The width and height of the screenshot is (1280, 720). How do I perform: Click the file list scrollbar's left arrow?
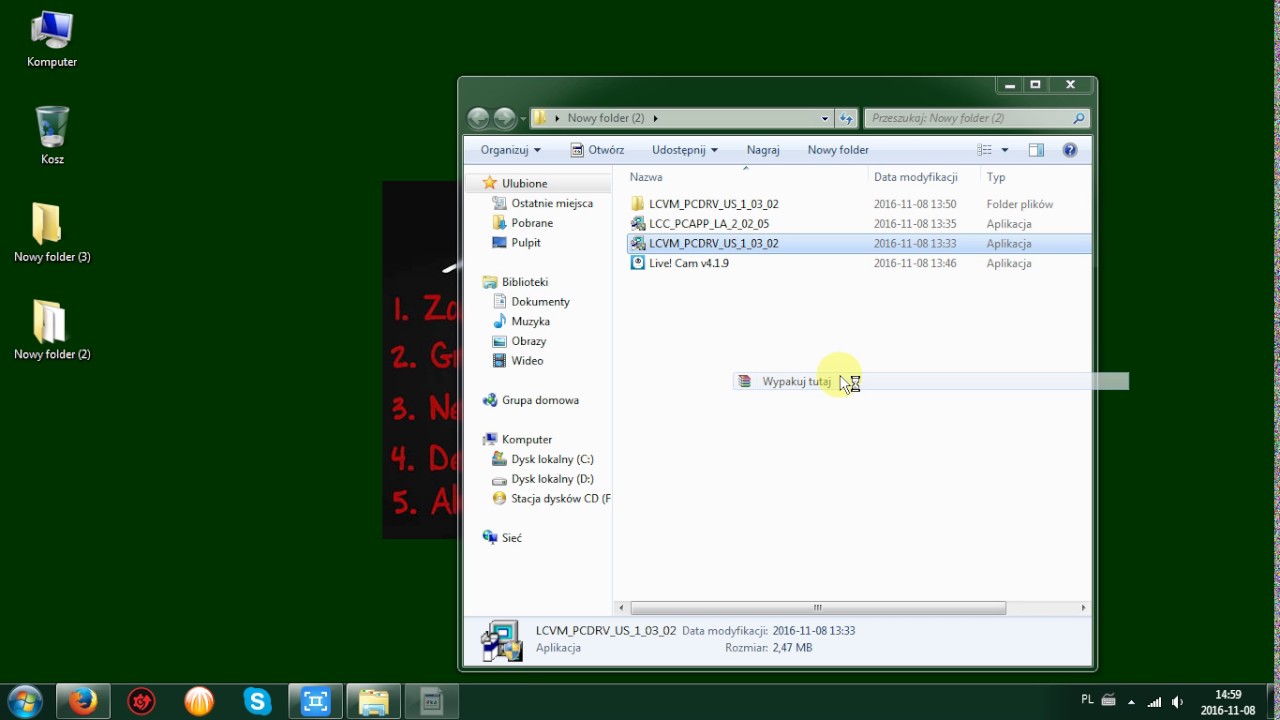pyautogui.click(x=621, y=608)
